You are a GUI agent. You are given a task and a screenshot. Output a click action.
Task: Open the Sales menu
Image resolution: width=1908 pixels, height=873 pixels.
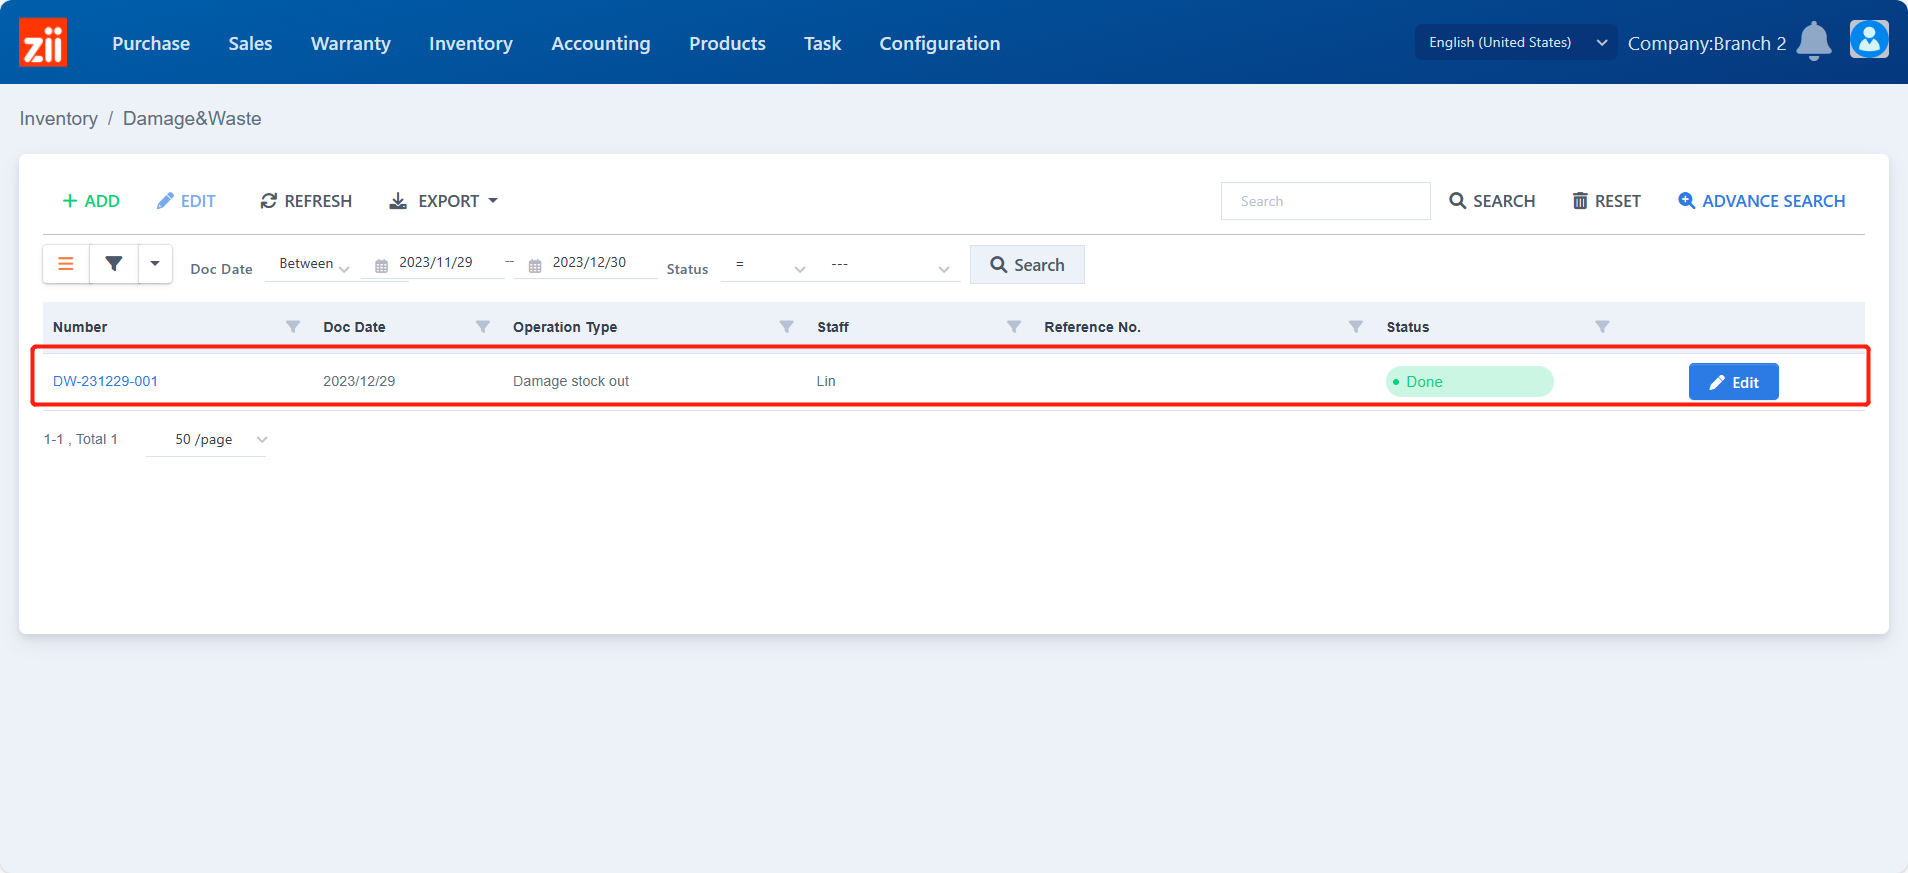(250, 43)
